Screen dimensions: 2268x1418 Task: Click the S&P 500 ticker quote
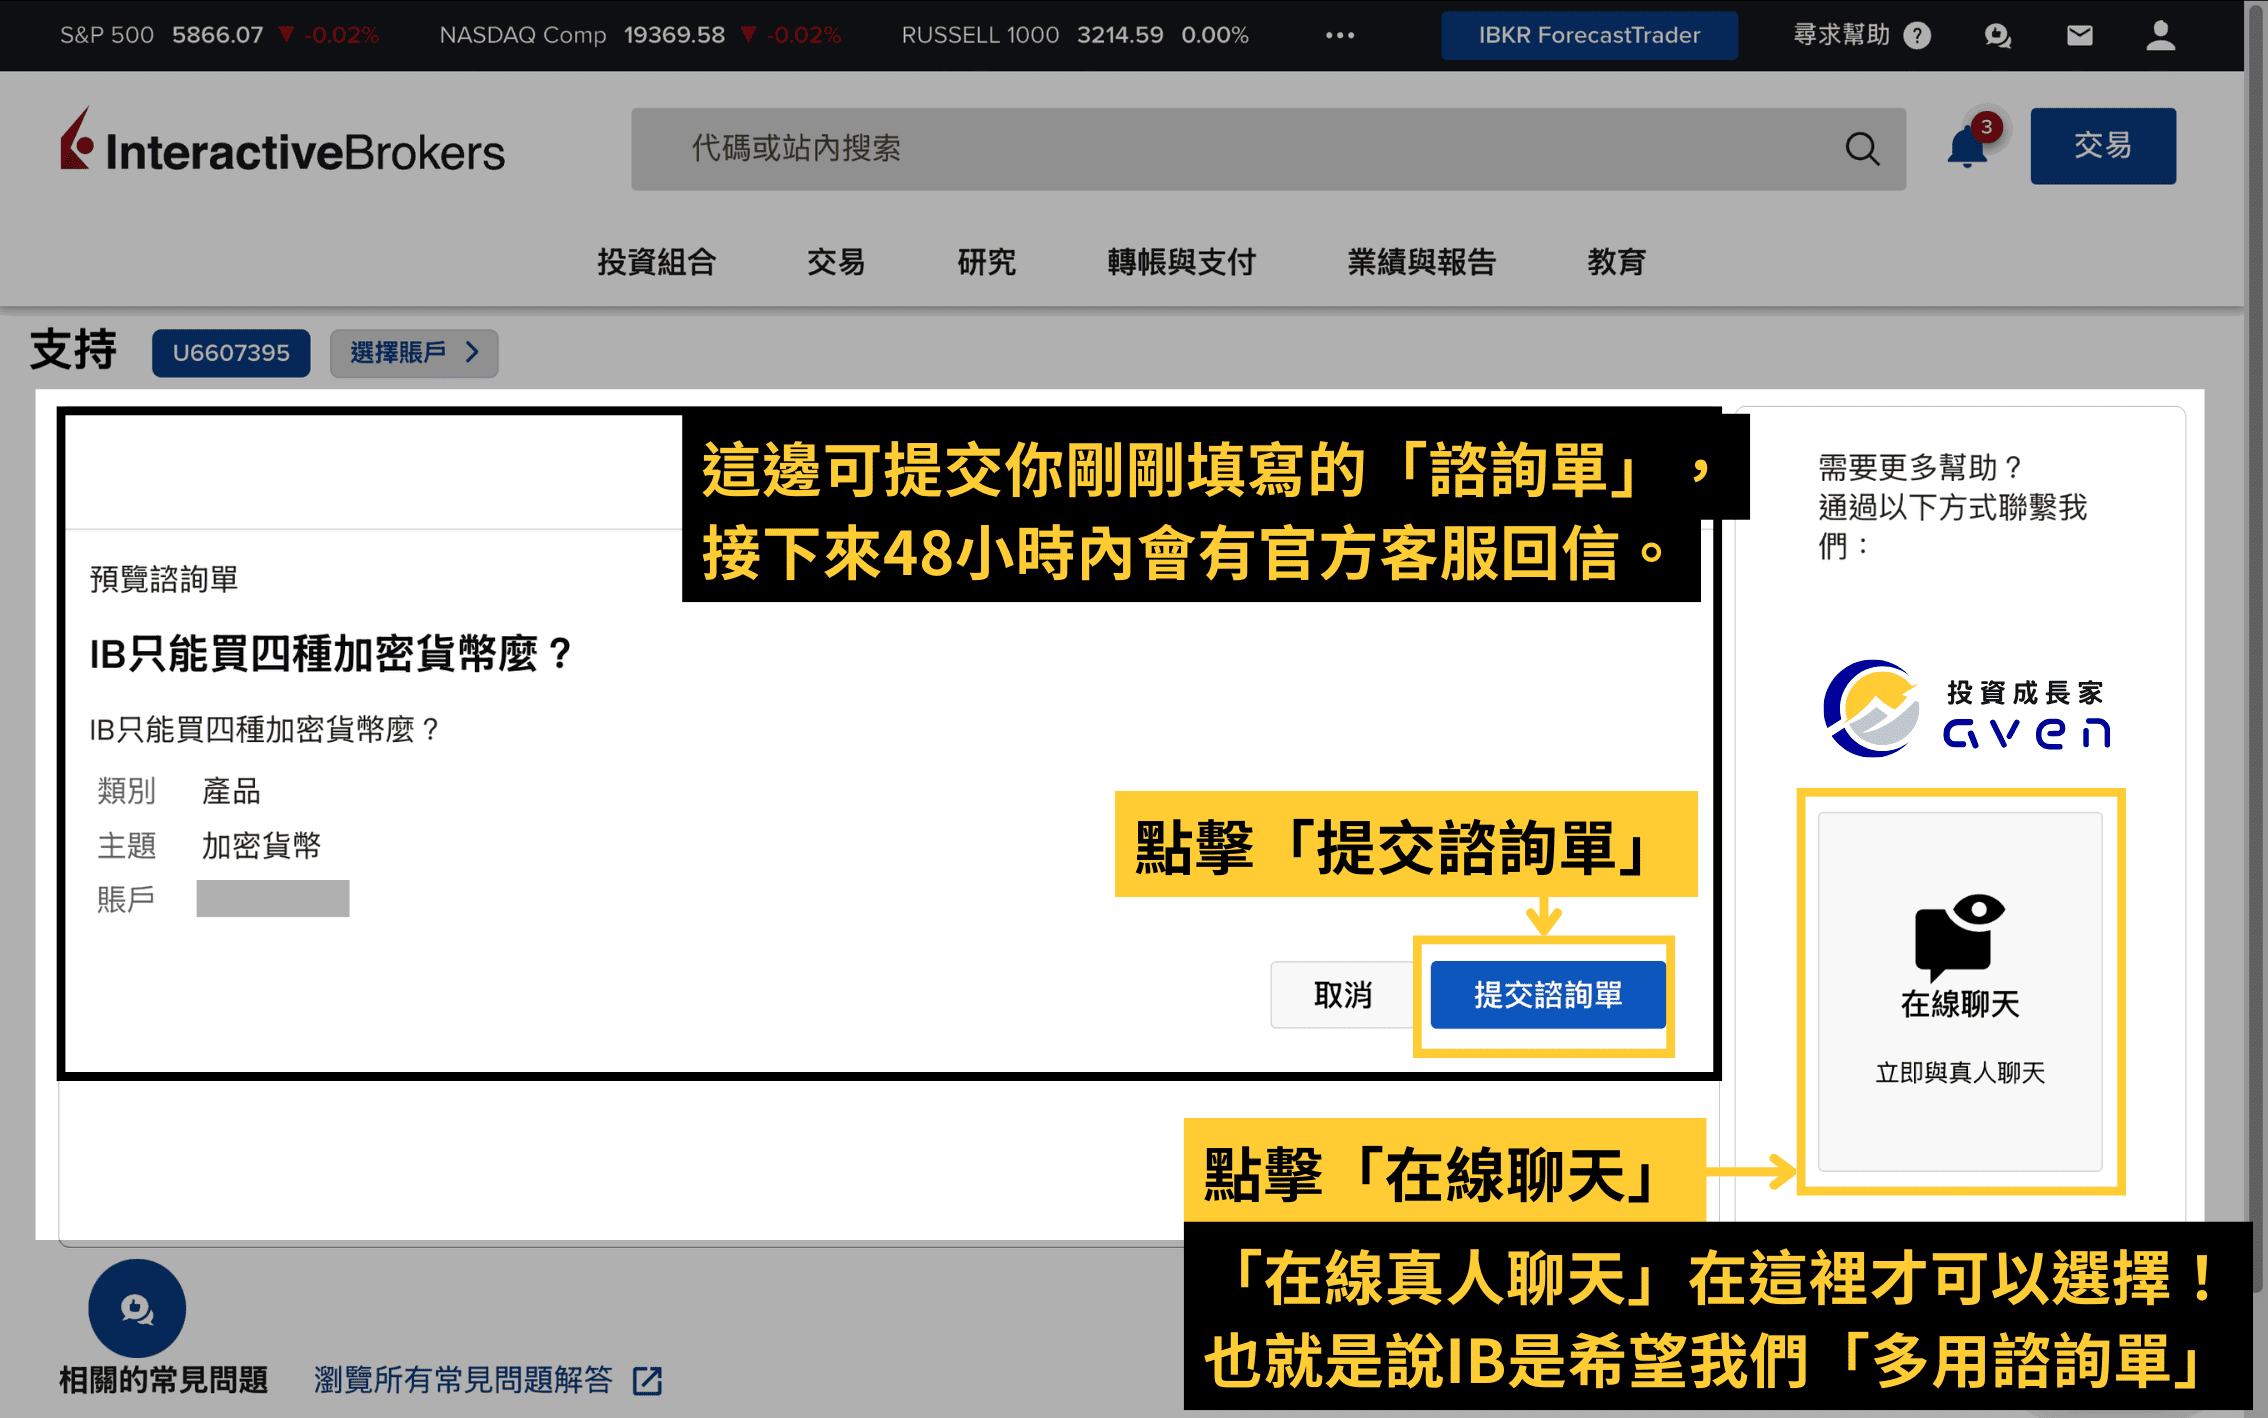[x=219, y=36]
